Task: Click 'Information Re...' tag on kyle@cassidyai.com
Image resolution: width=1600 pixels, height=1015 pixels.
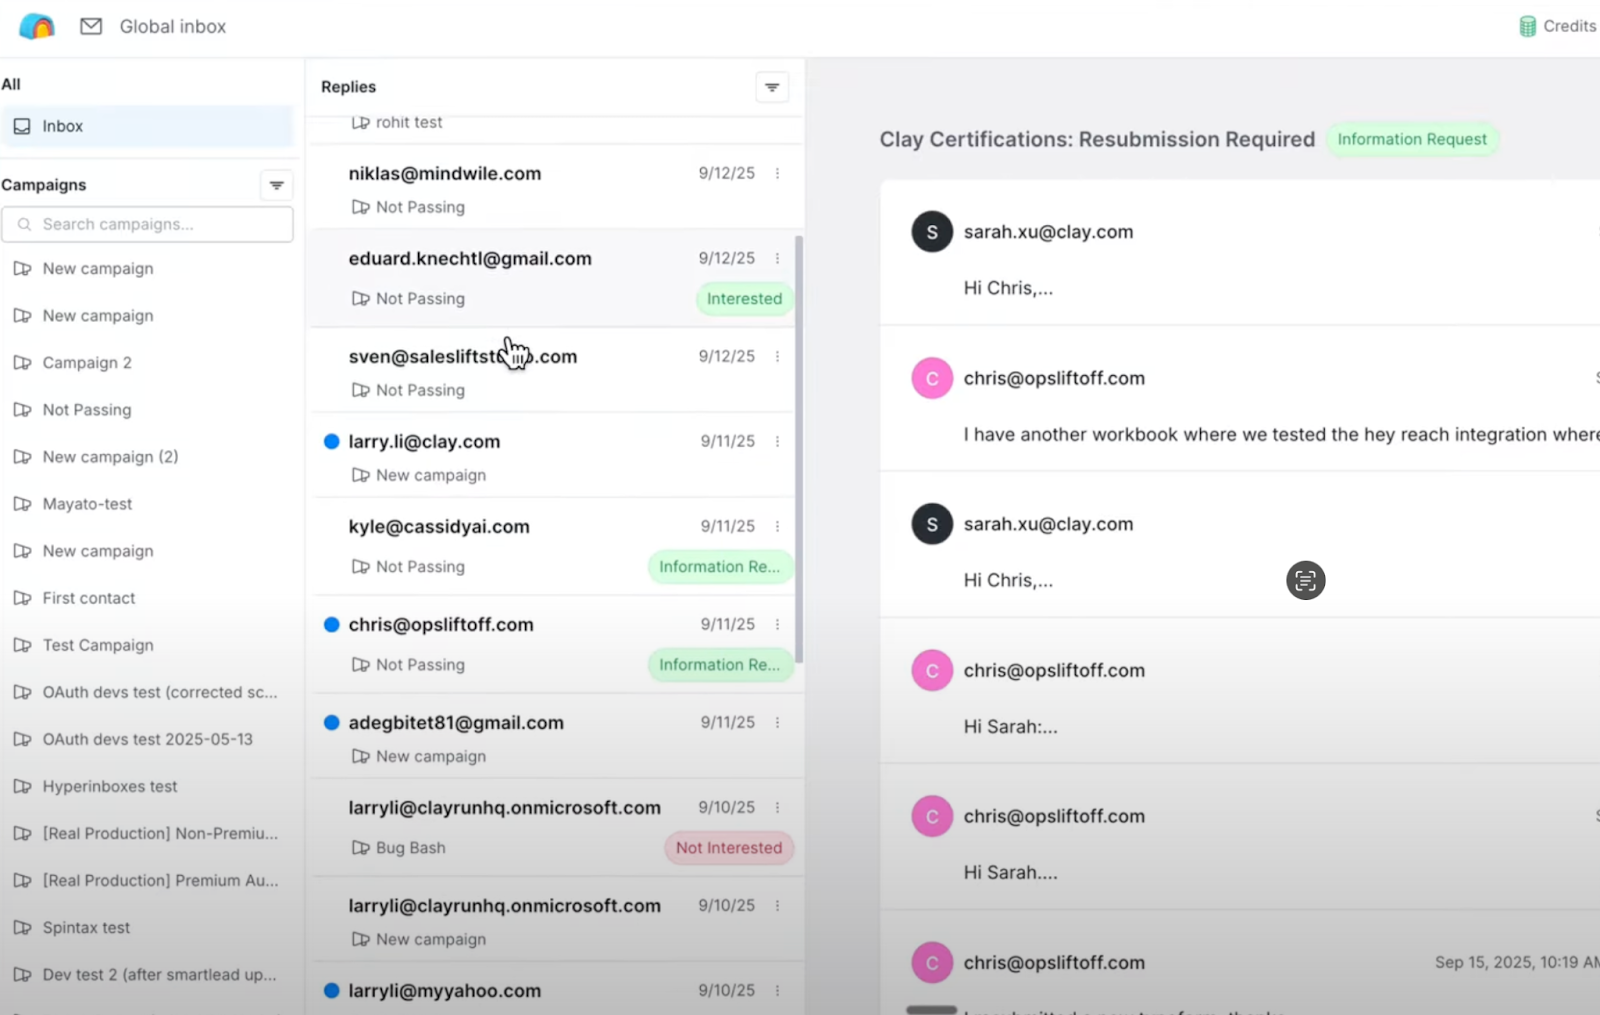Action: coord(720,566)
